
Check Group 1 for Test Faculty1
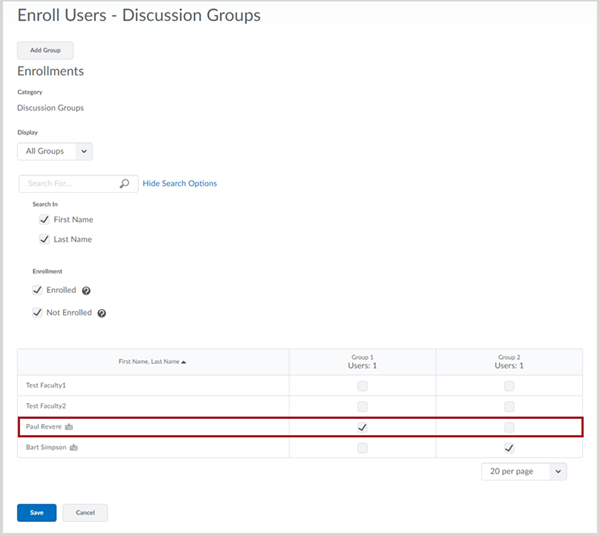coord(362,386)
